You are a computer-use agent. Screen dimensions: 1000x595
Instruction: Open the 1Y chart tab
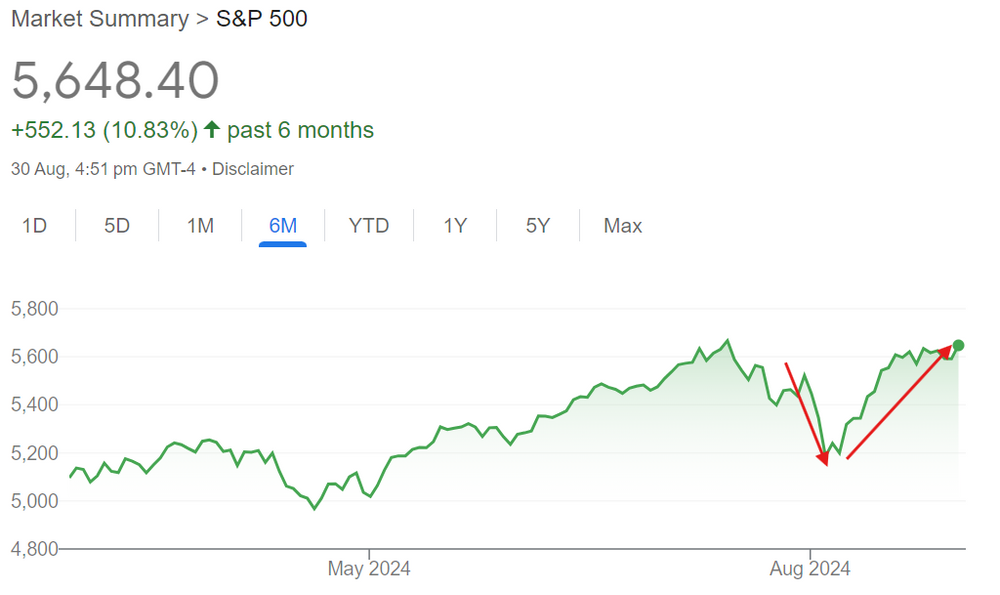click(x=455, y=226)
